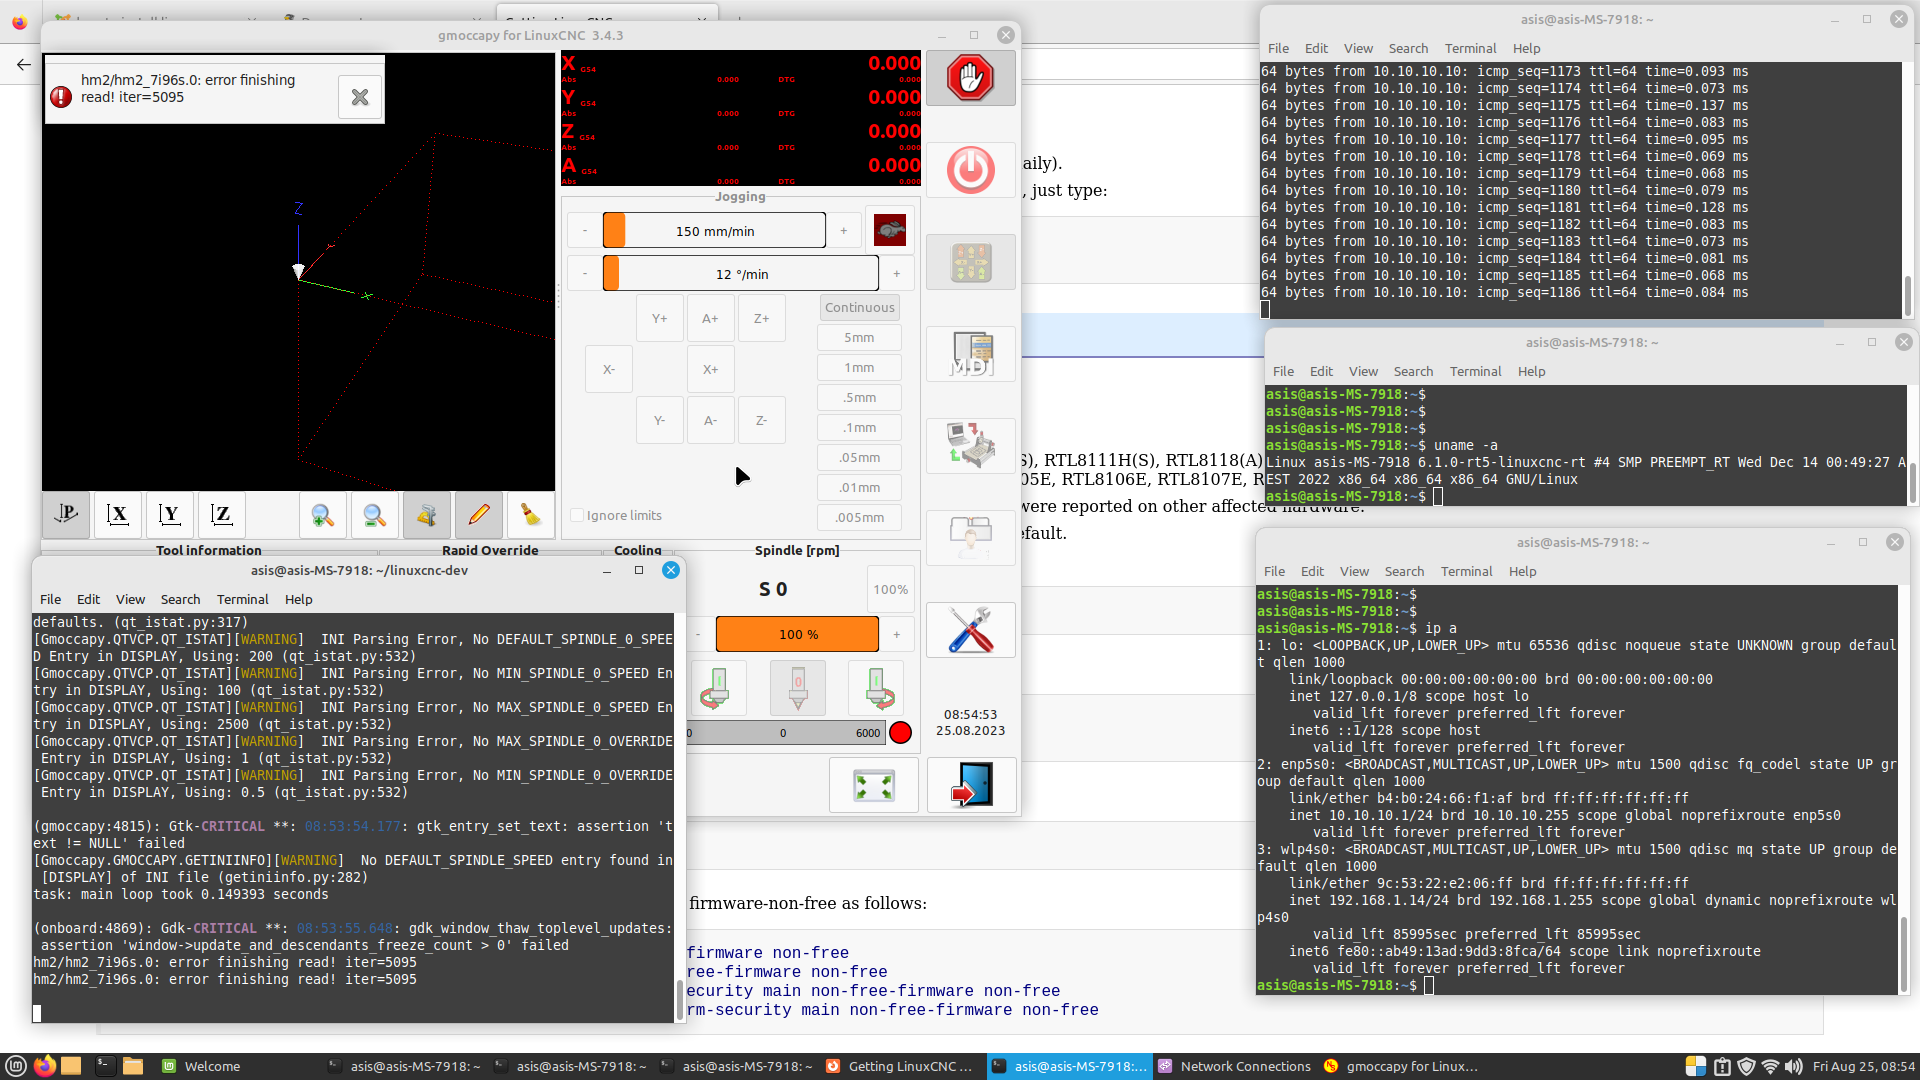
Task: Click the spindle stop icon
Action: (798, 688)
